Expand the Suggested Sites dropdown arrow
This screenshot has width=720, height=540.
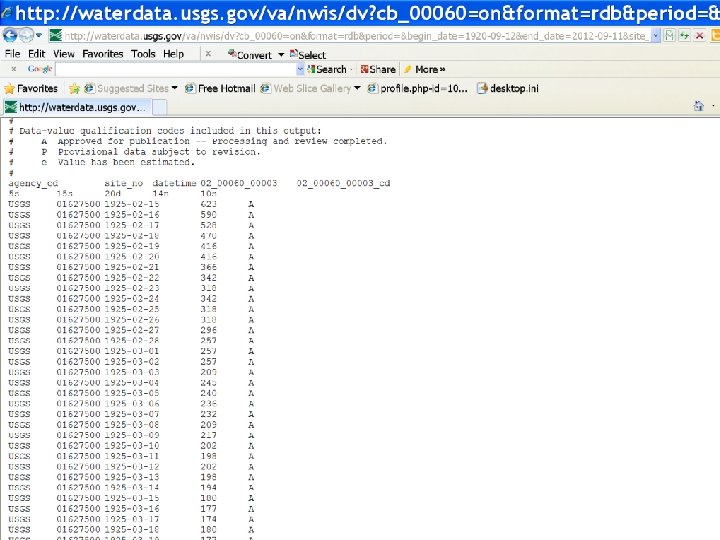(x=174, y=88)
